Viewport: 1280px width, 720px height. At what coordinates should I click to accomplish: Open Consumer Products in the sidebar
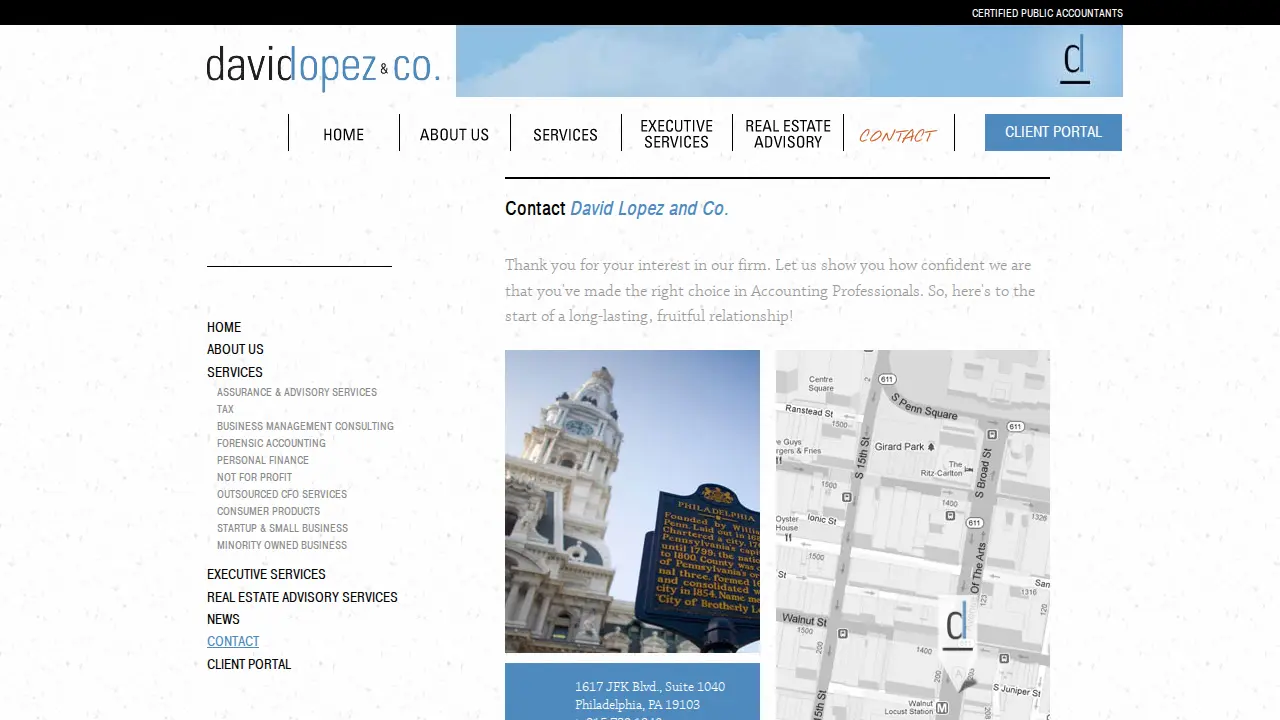point(269,511)
